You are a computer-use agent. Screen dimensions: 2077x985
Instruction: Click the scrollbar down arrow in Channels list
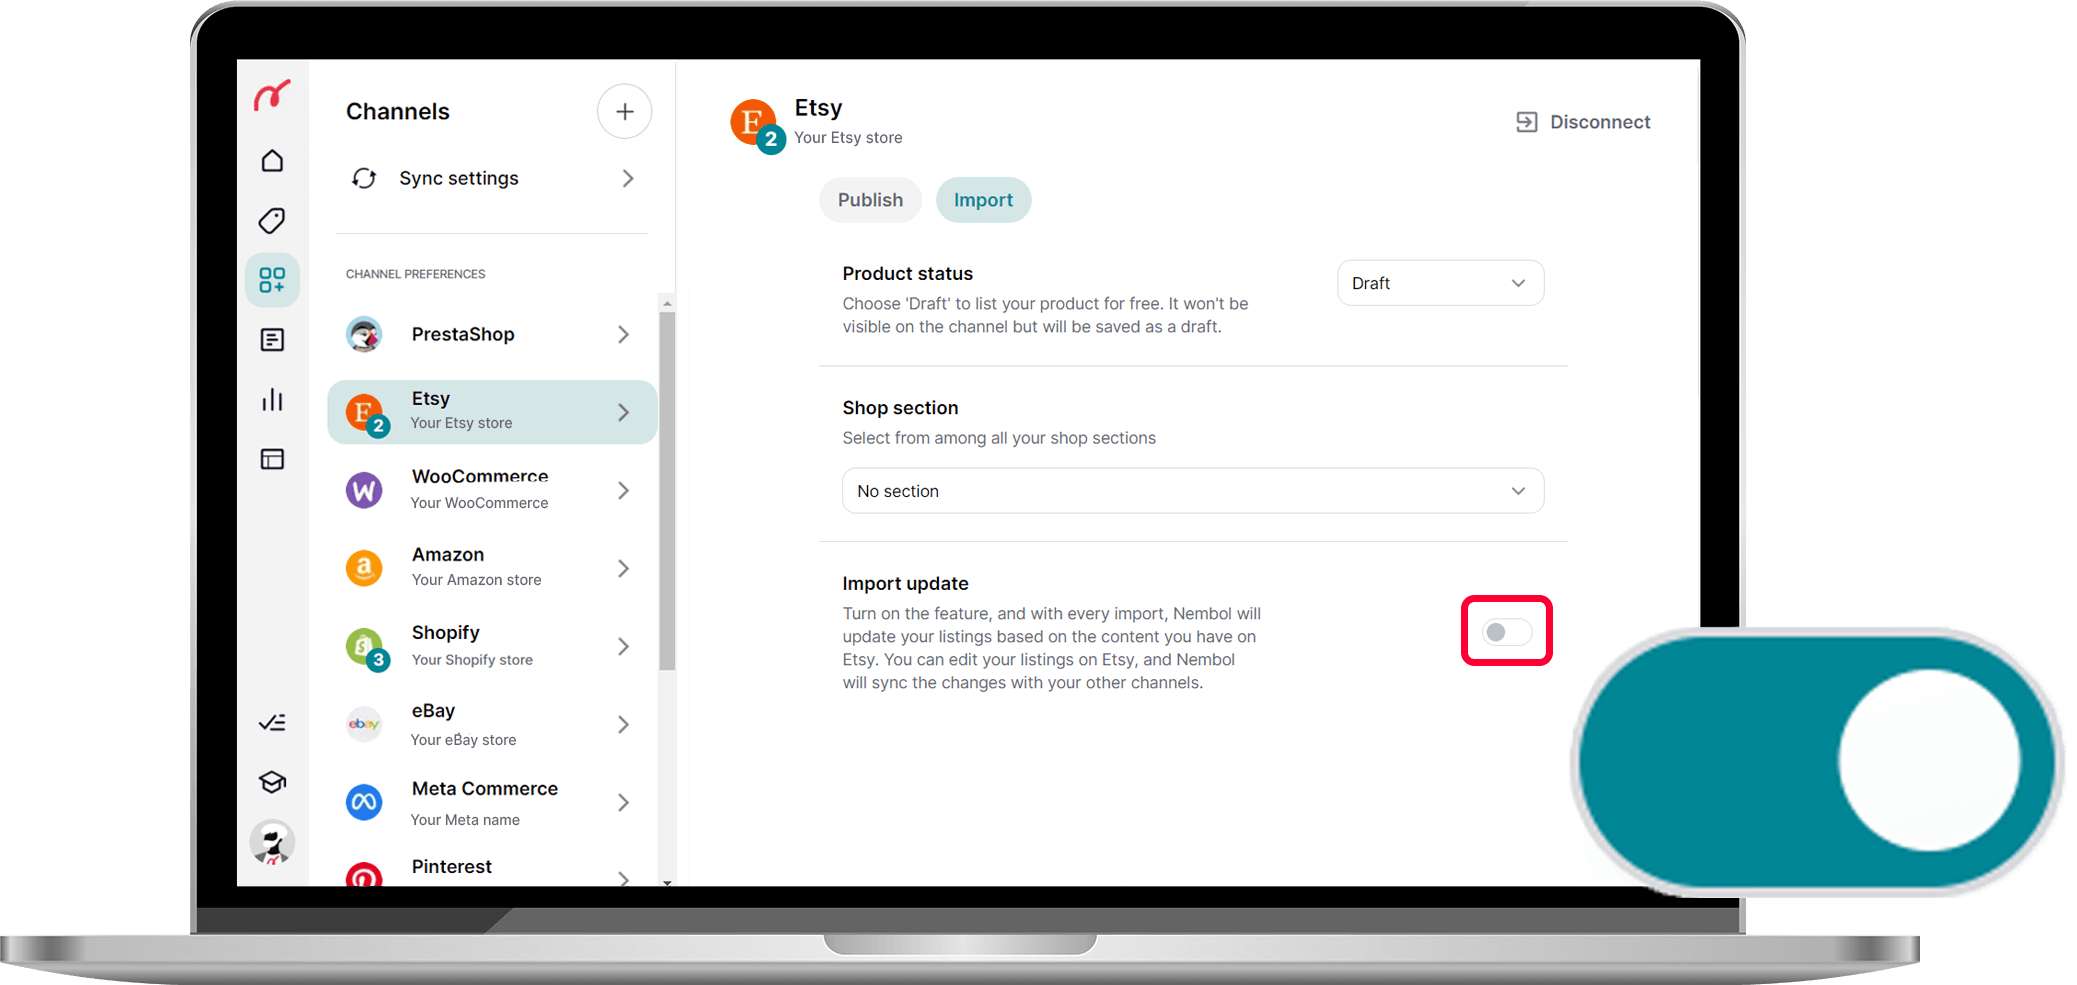pyautogui.click(x=667, y=882)
